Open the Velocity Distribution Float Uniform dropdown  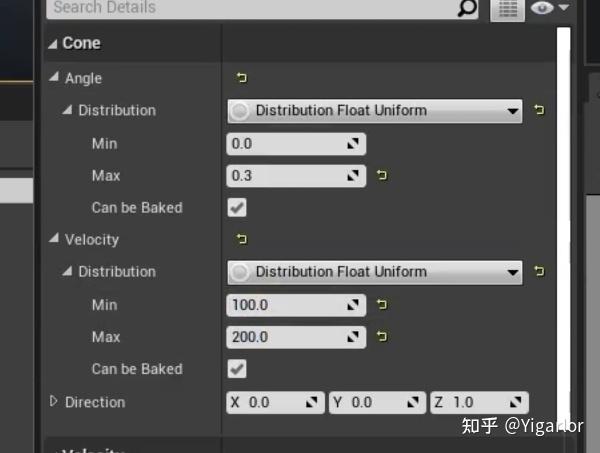374,272
